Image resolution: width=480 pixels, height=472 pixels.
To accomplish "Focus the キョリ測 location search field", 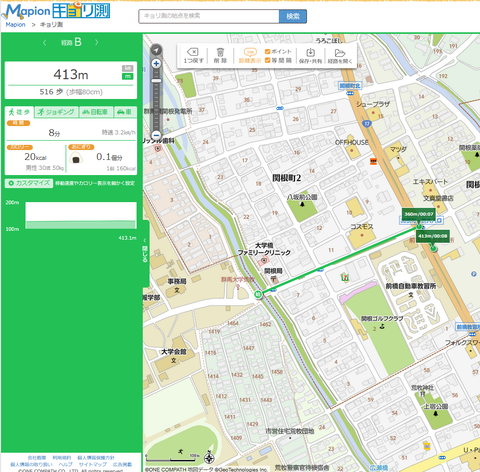I will tap(209, 16).
